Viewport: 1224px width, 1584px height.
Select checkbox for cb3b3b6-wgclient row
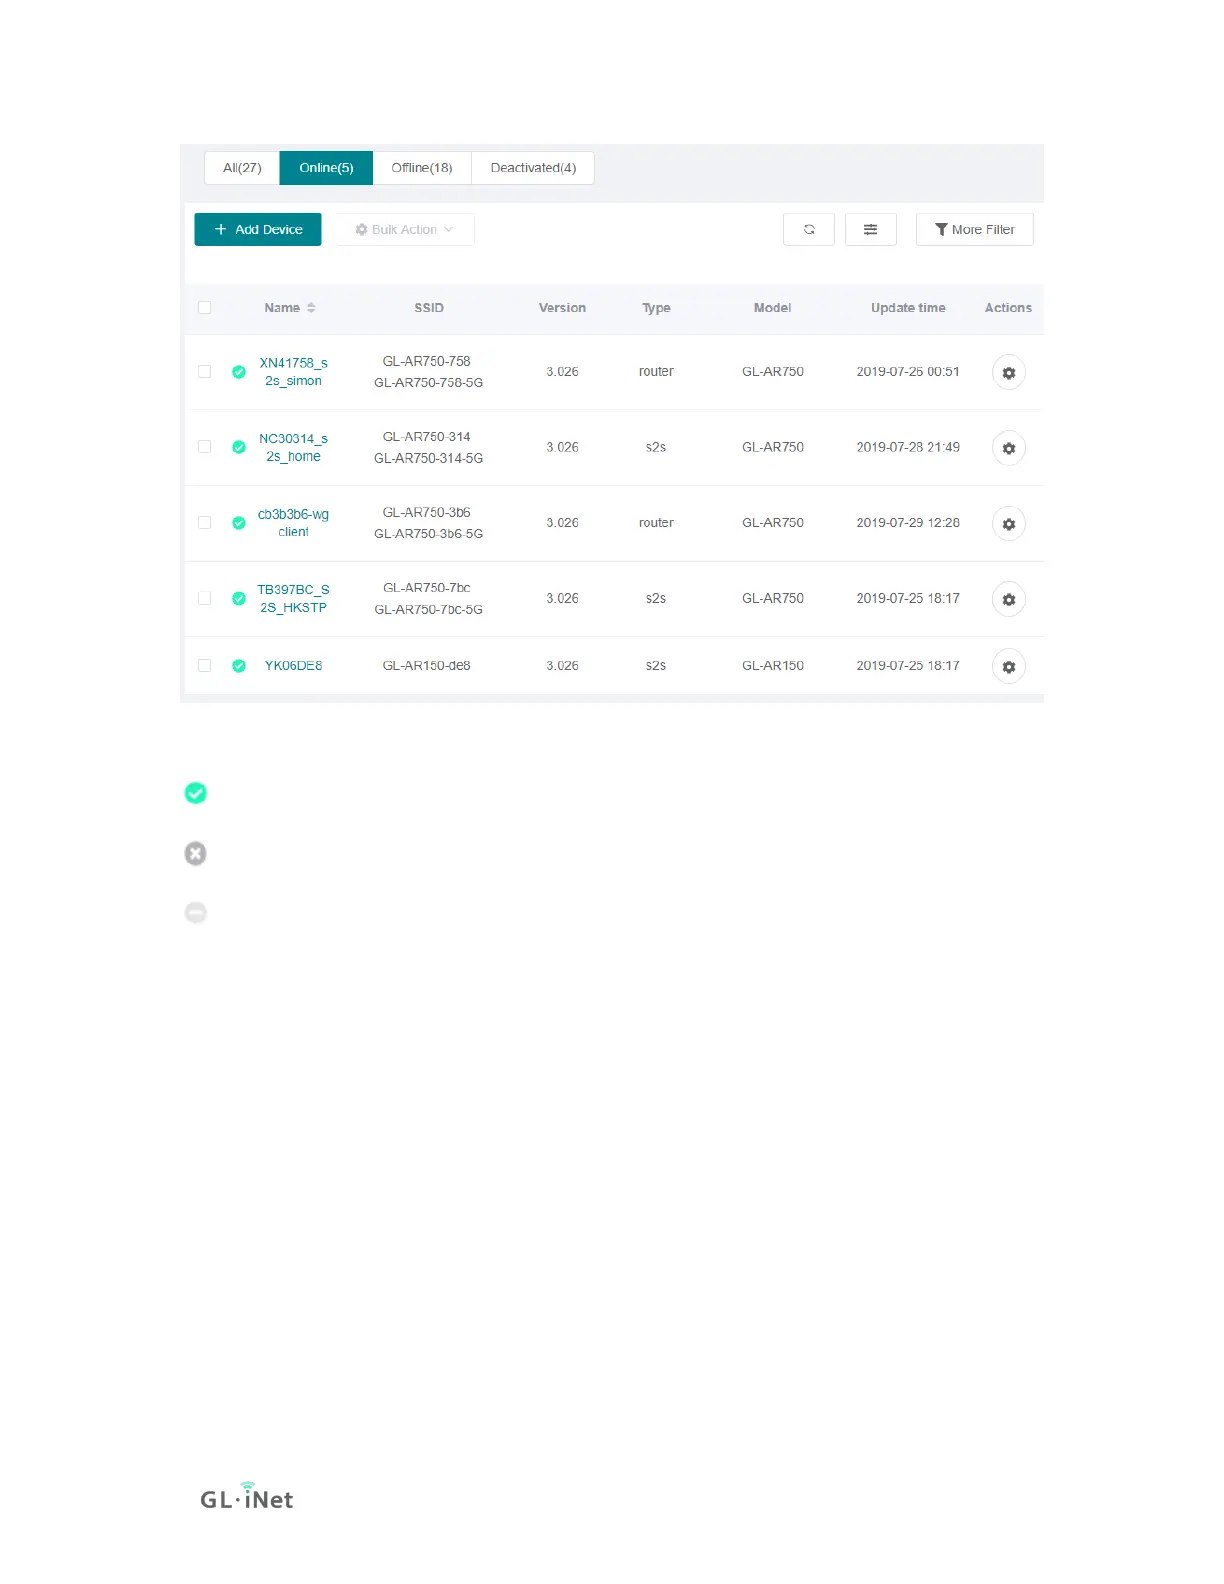pyautogui.click(x=204, y=522)
